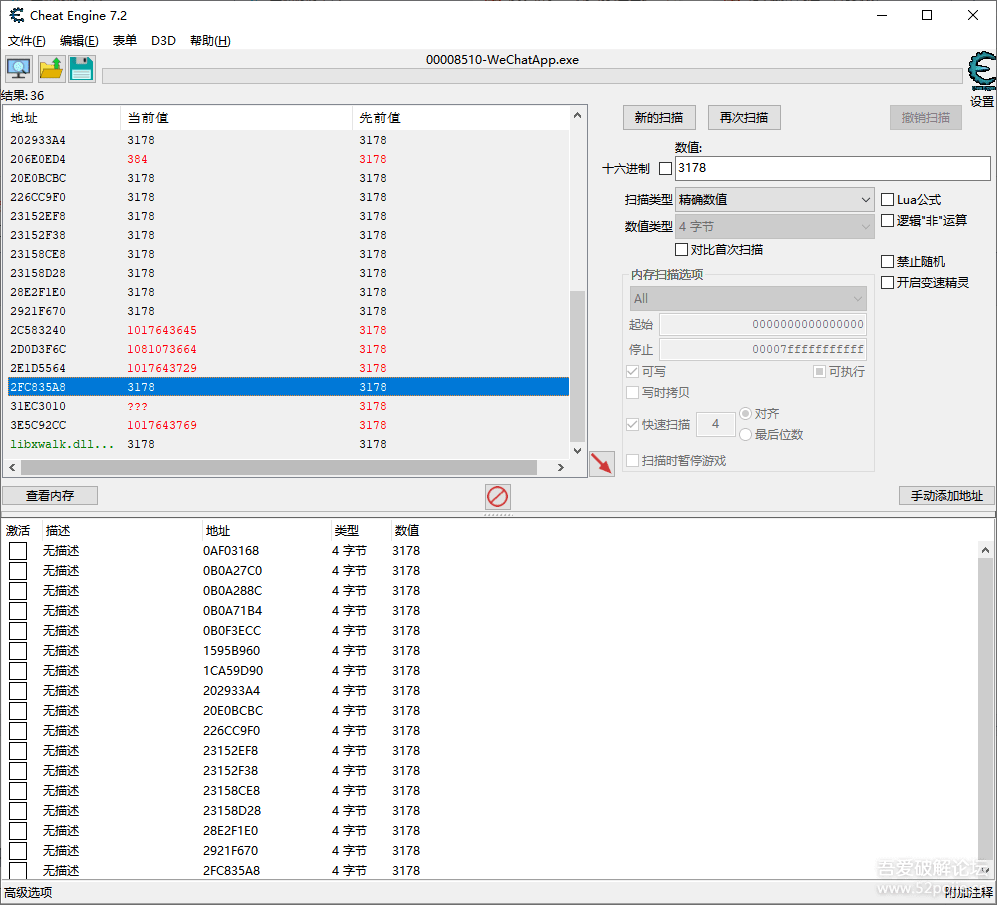Screen dimensions: 997x905
Task: Click the 数值 input field containing 3178
Action: click(x=832, y=168)
